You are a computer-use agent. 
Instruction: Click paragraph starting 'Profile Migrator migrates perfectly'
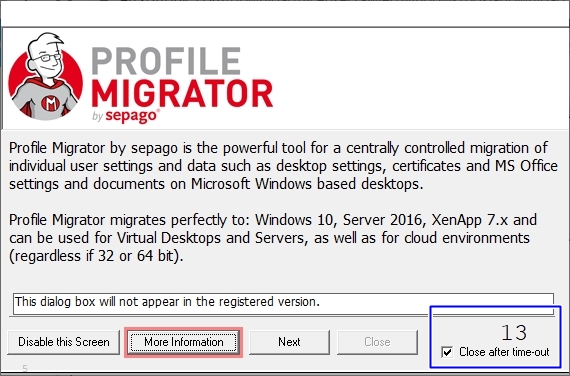(x=273, y=238)
